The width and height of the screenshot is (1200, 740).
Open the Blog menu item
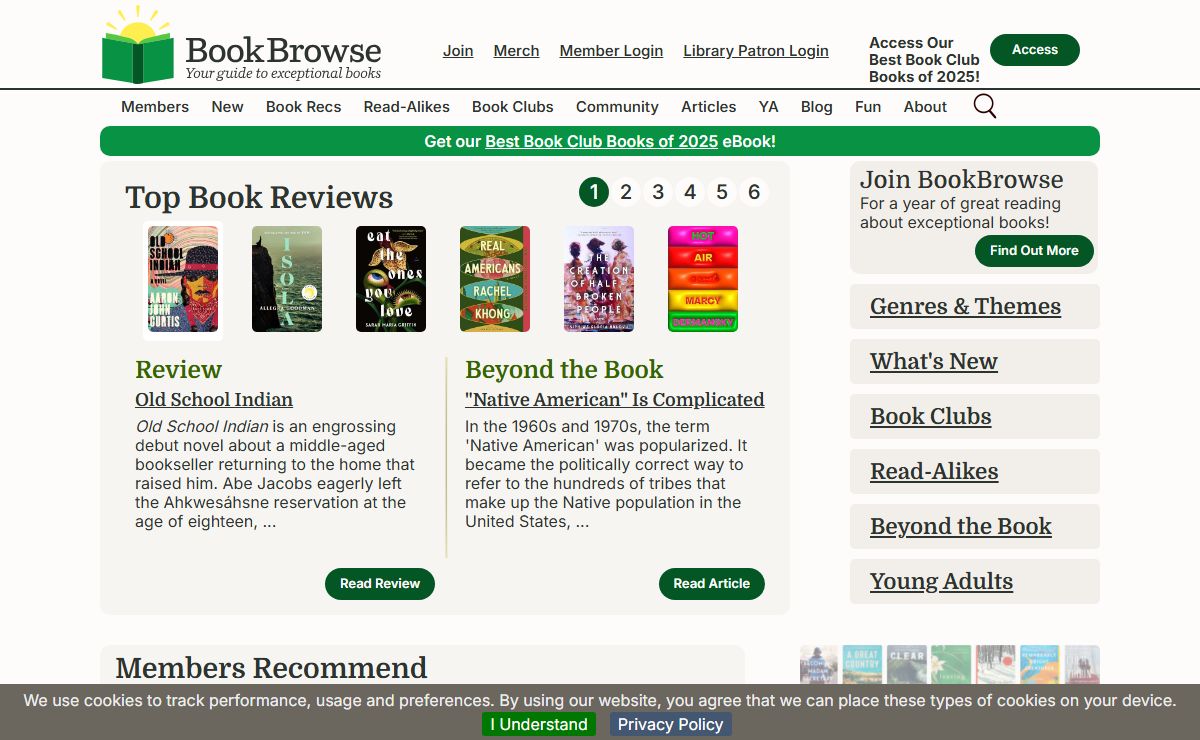816,107
